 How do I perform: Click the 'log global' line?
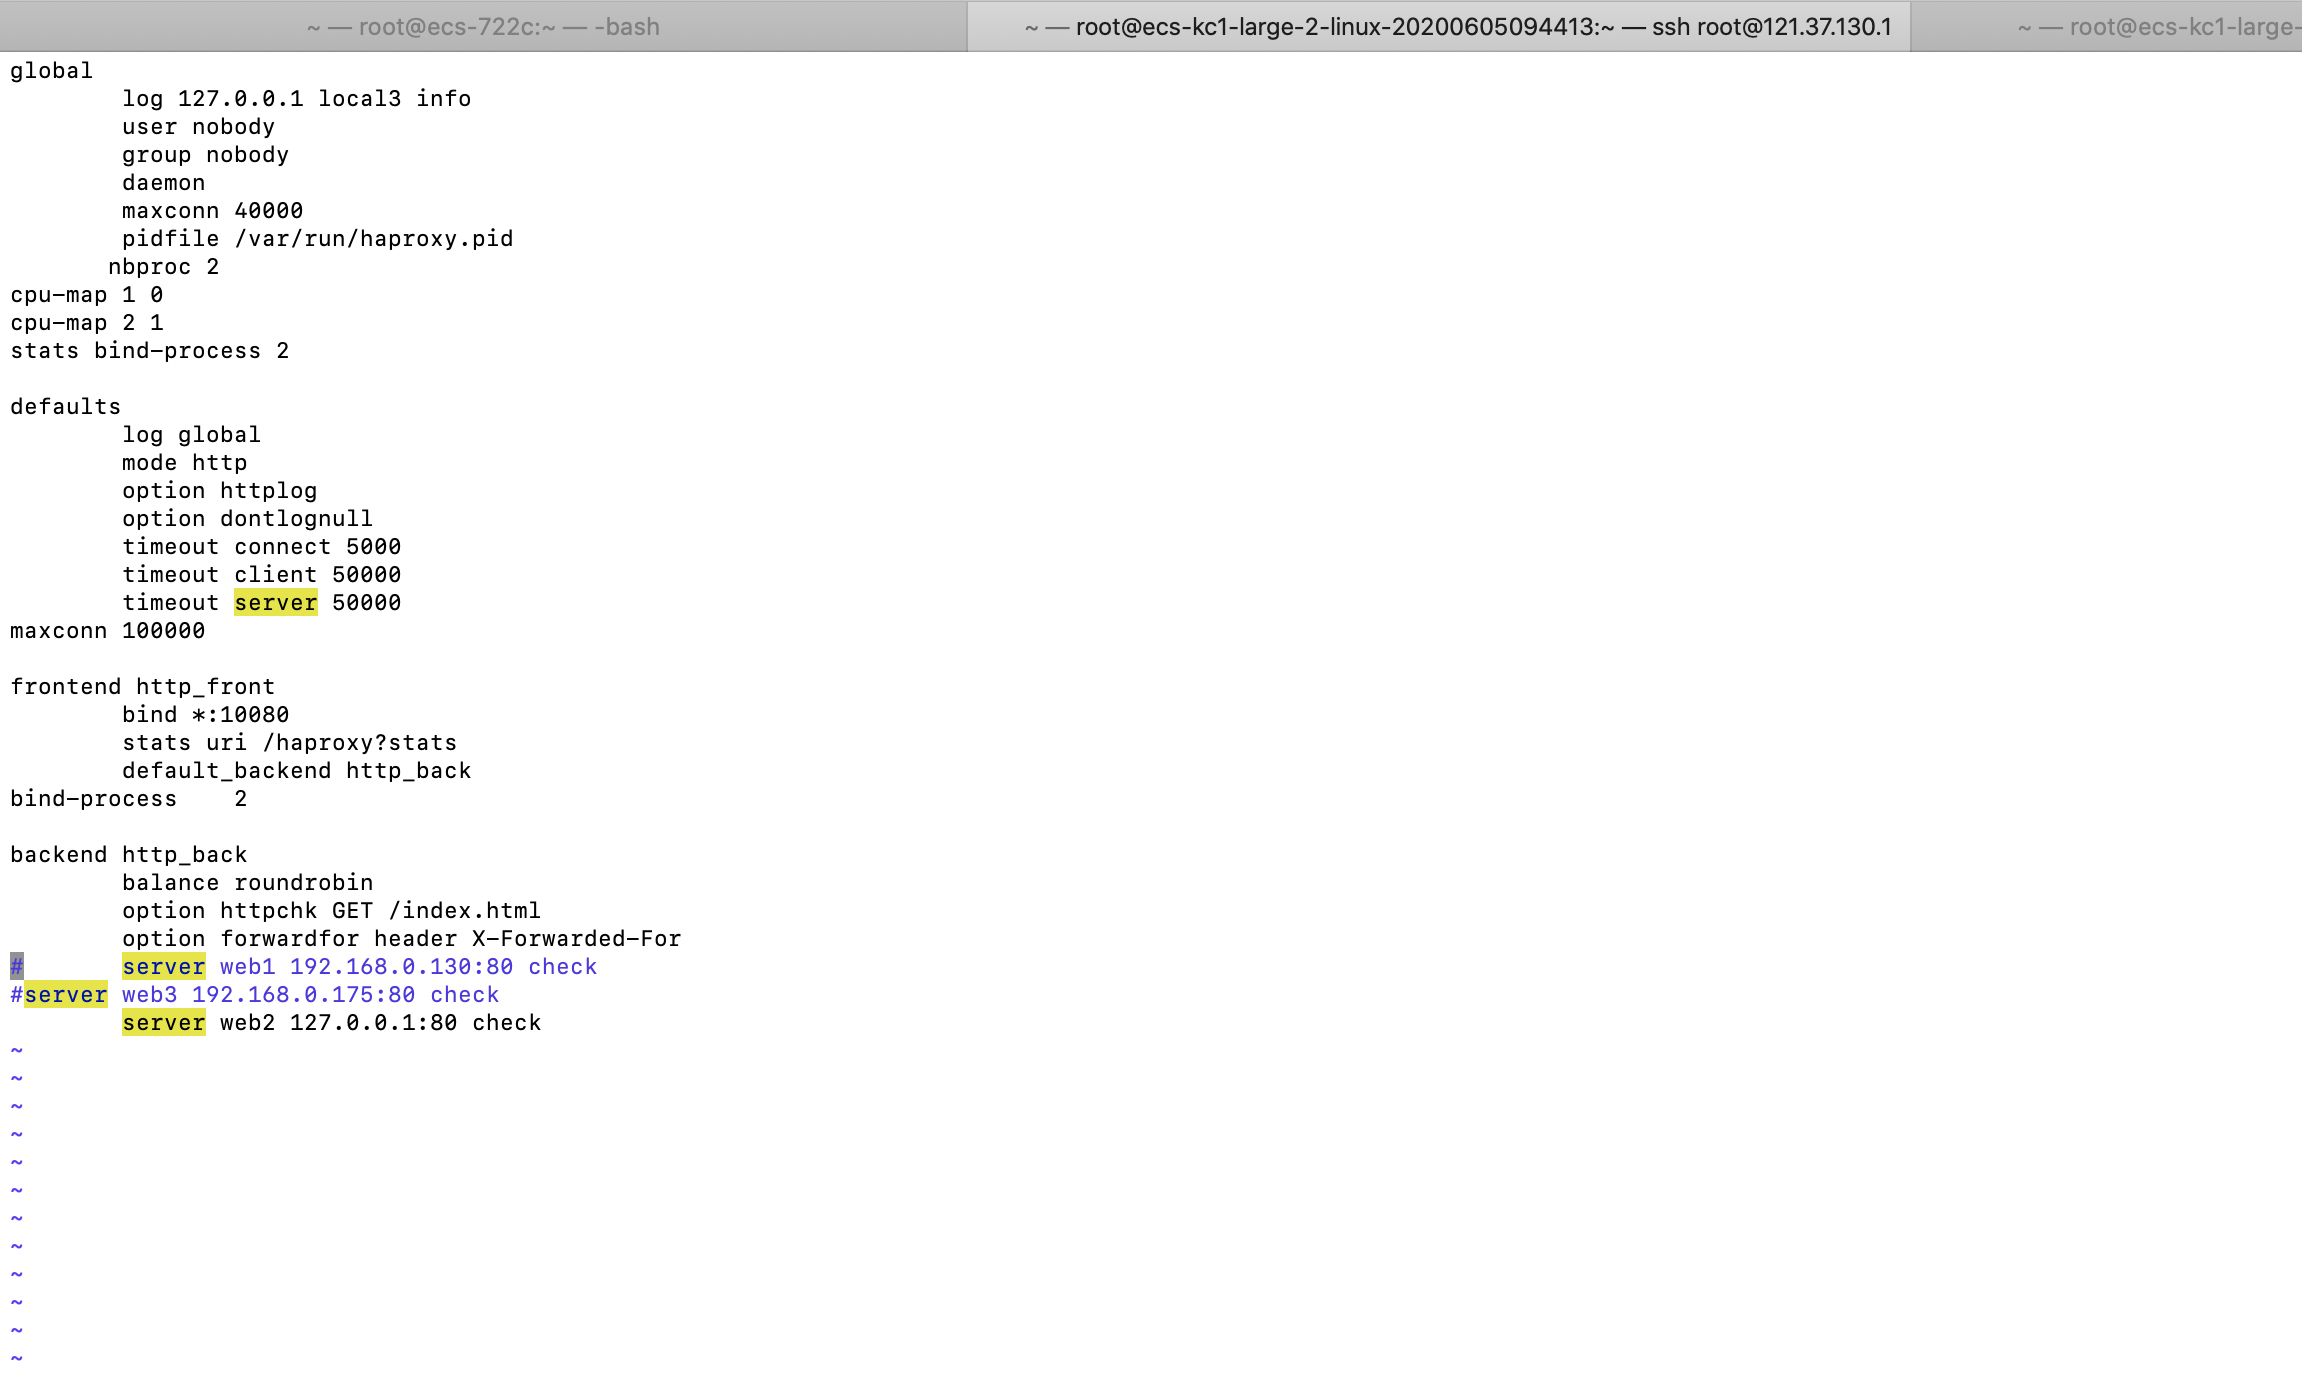click(191, 435)
